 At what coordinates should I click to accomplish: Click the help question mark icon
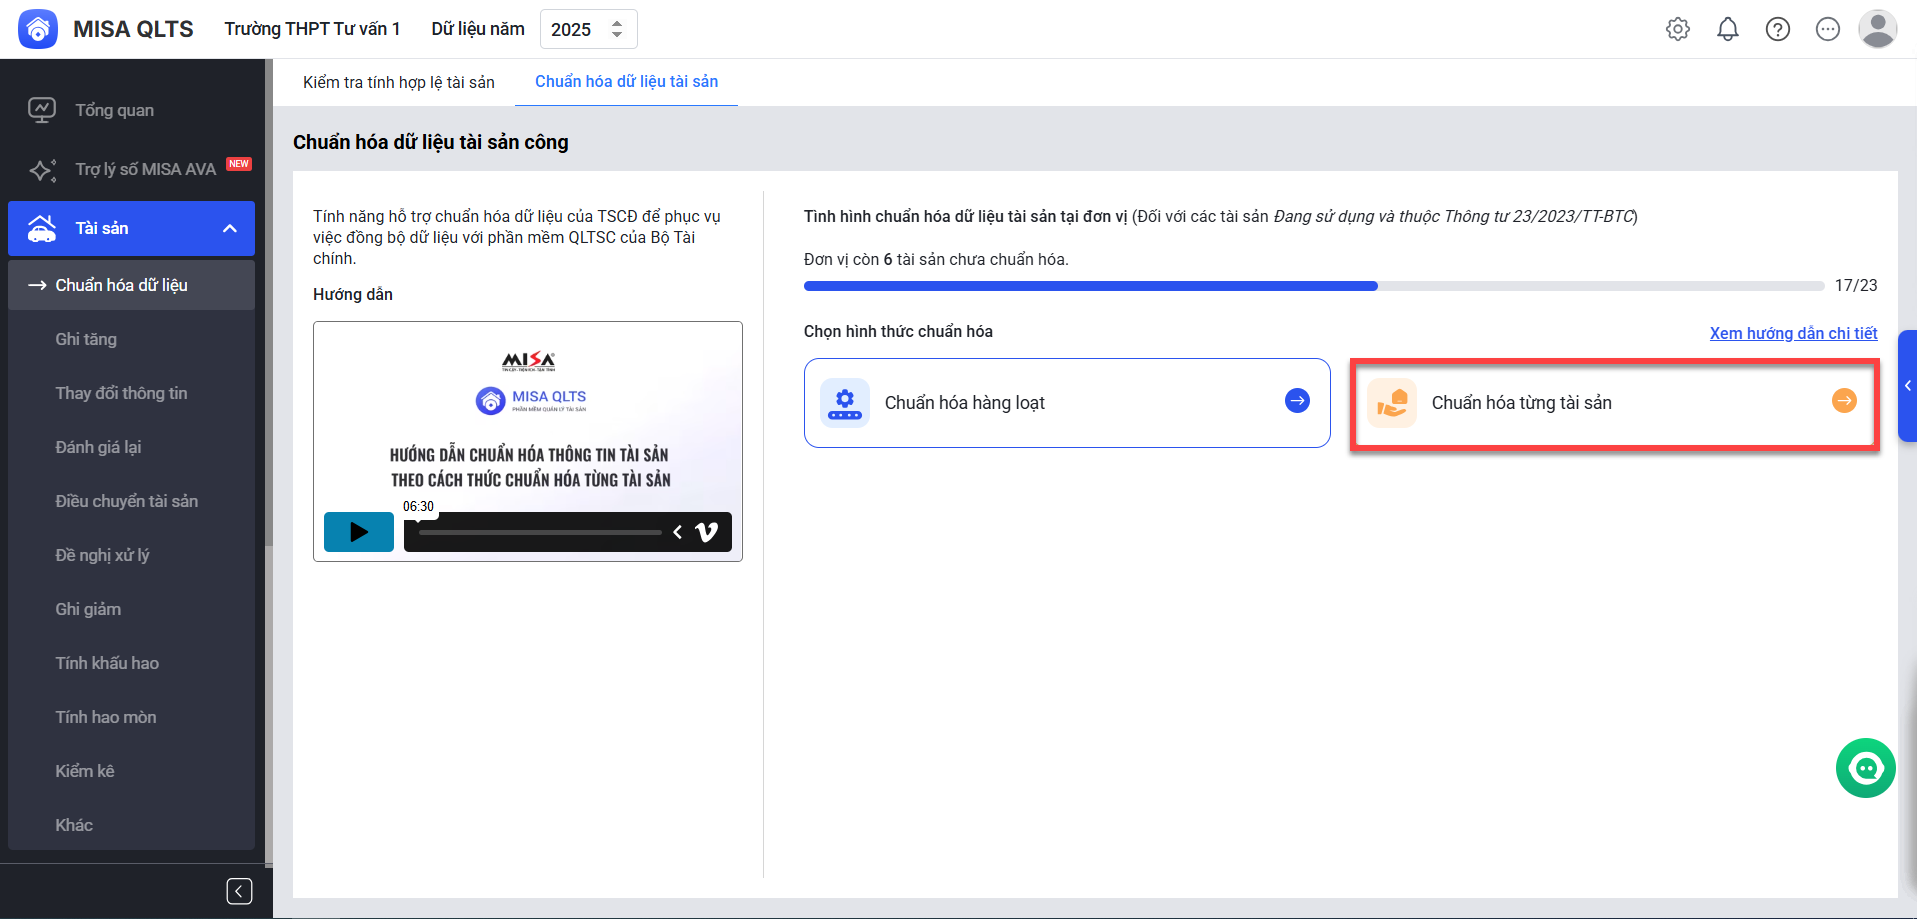(x=1778, y=30)
